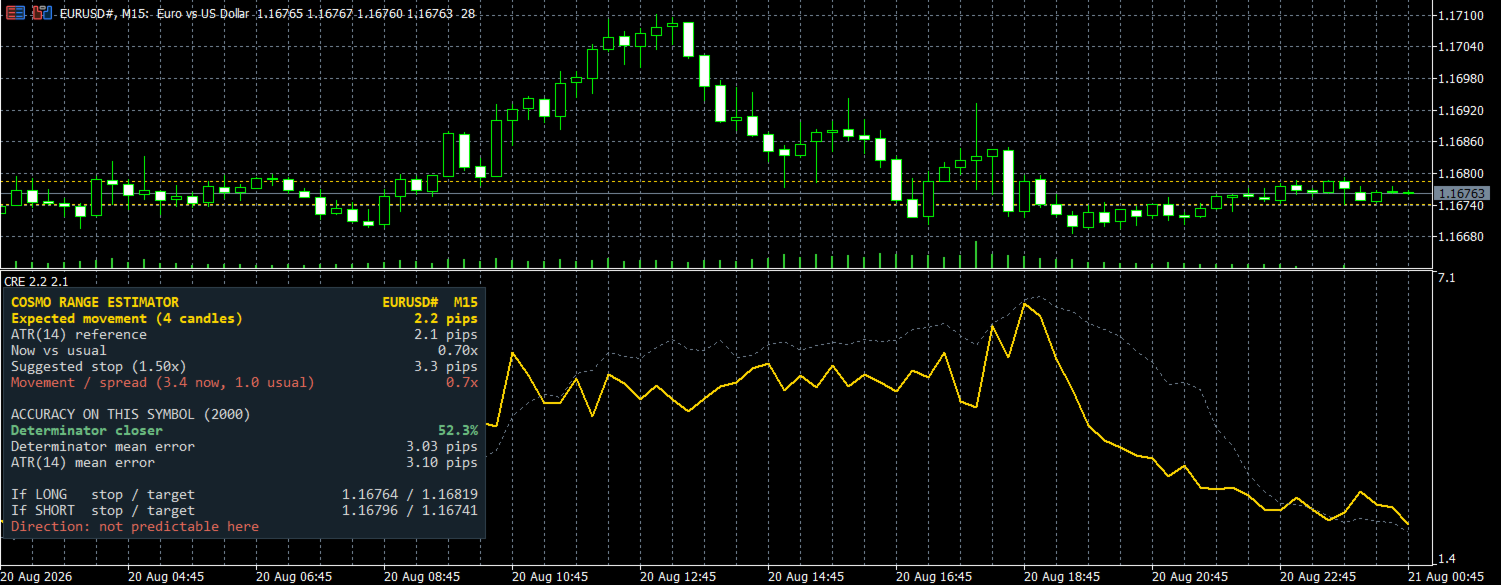The width and height of the screenshot is (1501, 585).
Task: Click ACCURACY ON THIS SYMBOL (2000) heading
Action: coord(131,414)
